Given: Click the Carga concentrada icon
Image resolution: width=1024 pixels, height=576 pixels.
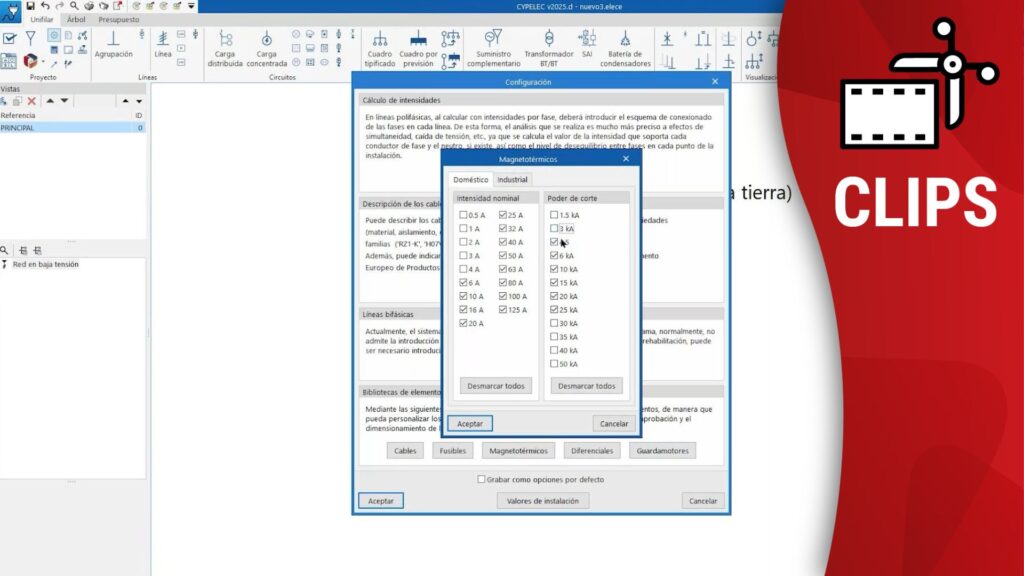Looking at the screenshot, I should (266, 40).
